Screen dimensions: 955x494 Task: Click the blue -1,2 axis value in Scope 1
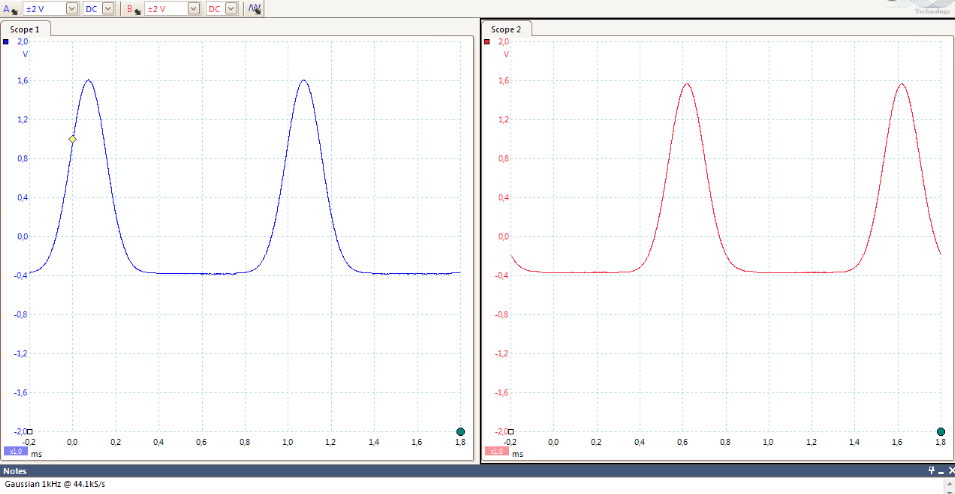[x=21, y=353]
